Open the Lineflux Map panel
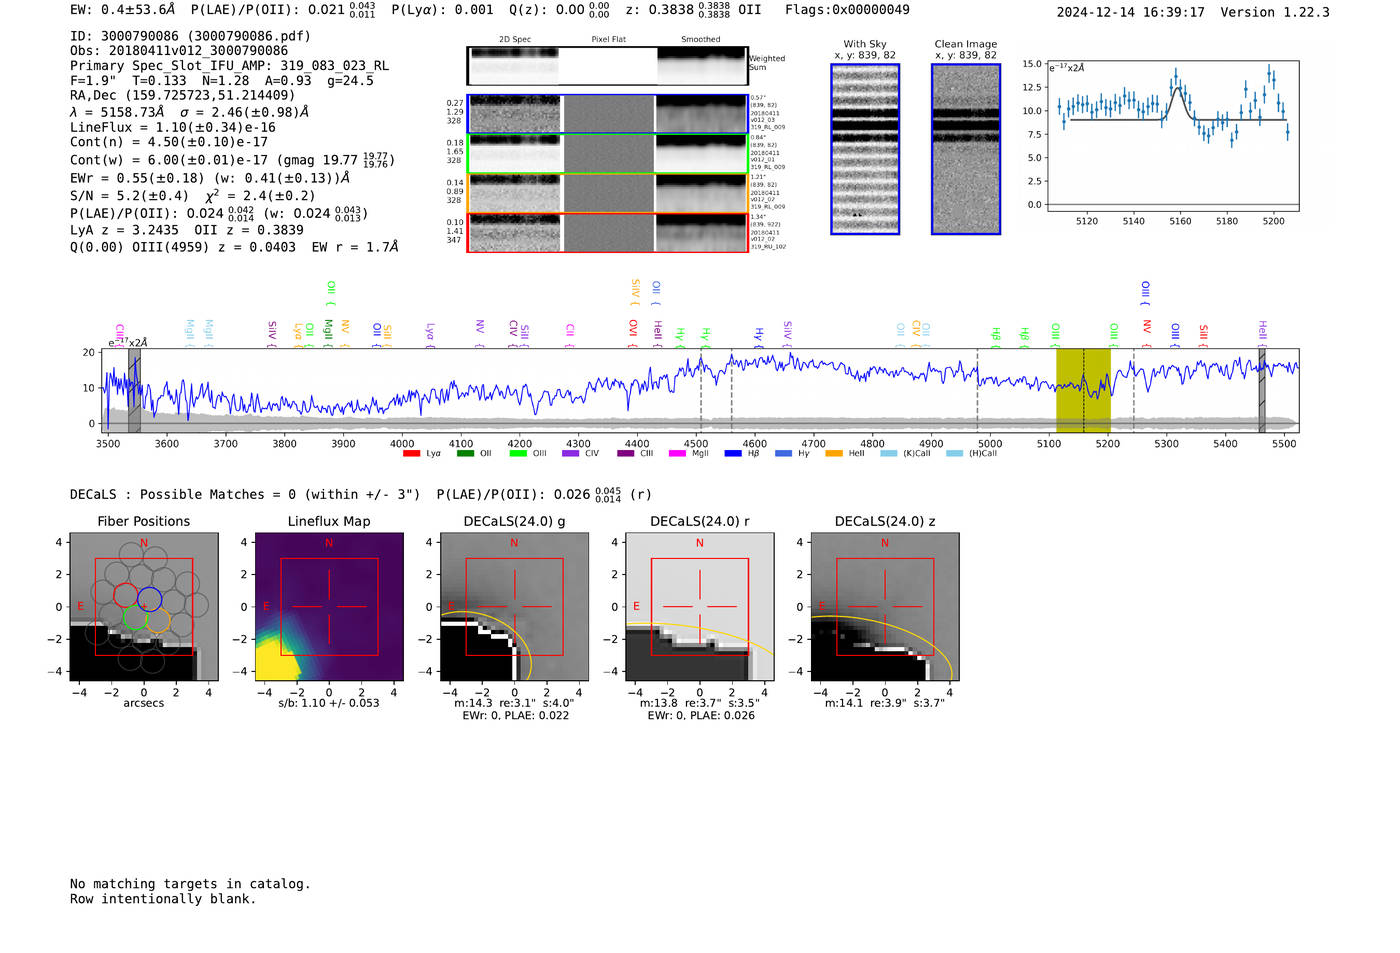 [329, 606]
